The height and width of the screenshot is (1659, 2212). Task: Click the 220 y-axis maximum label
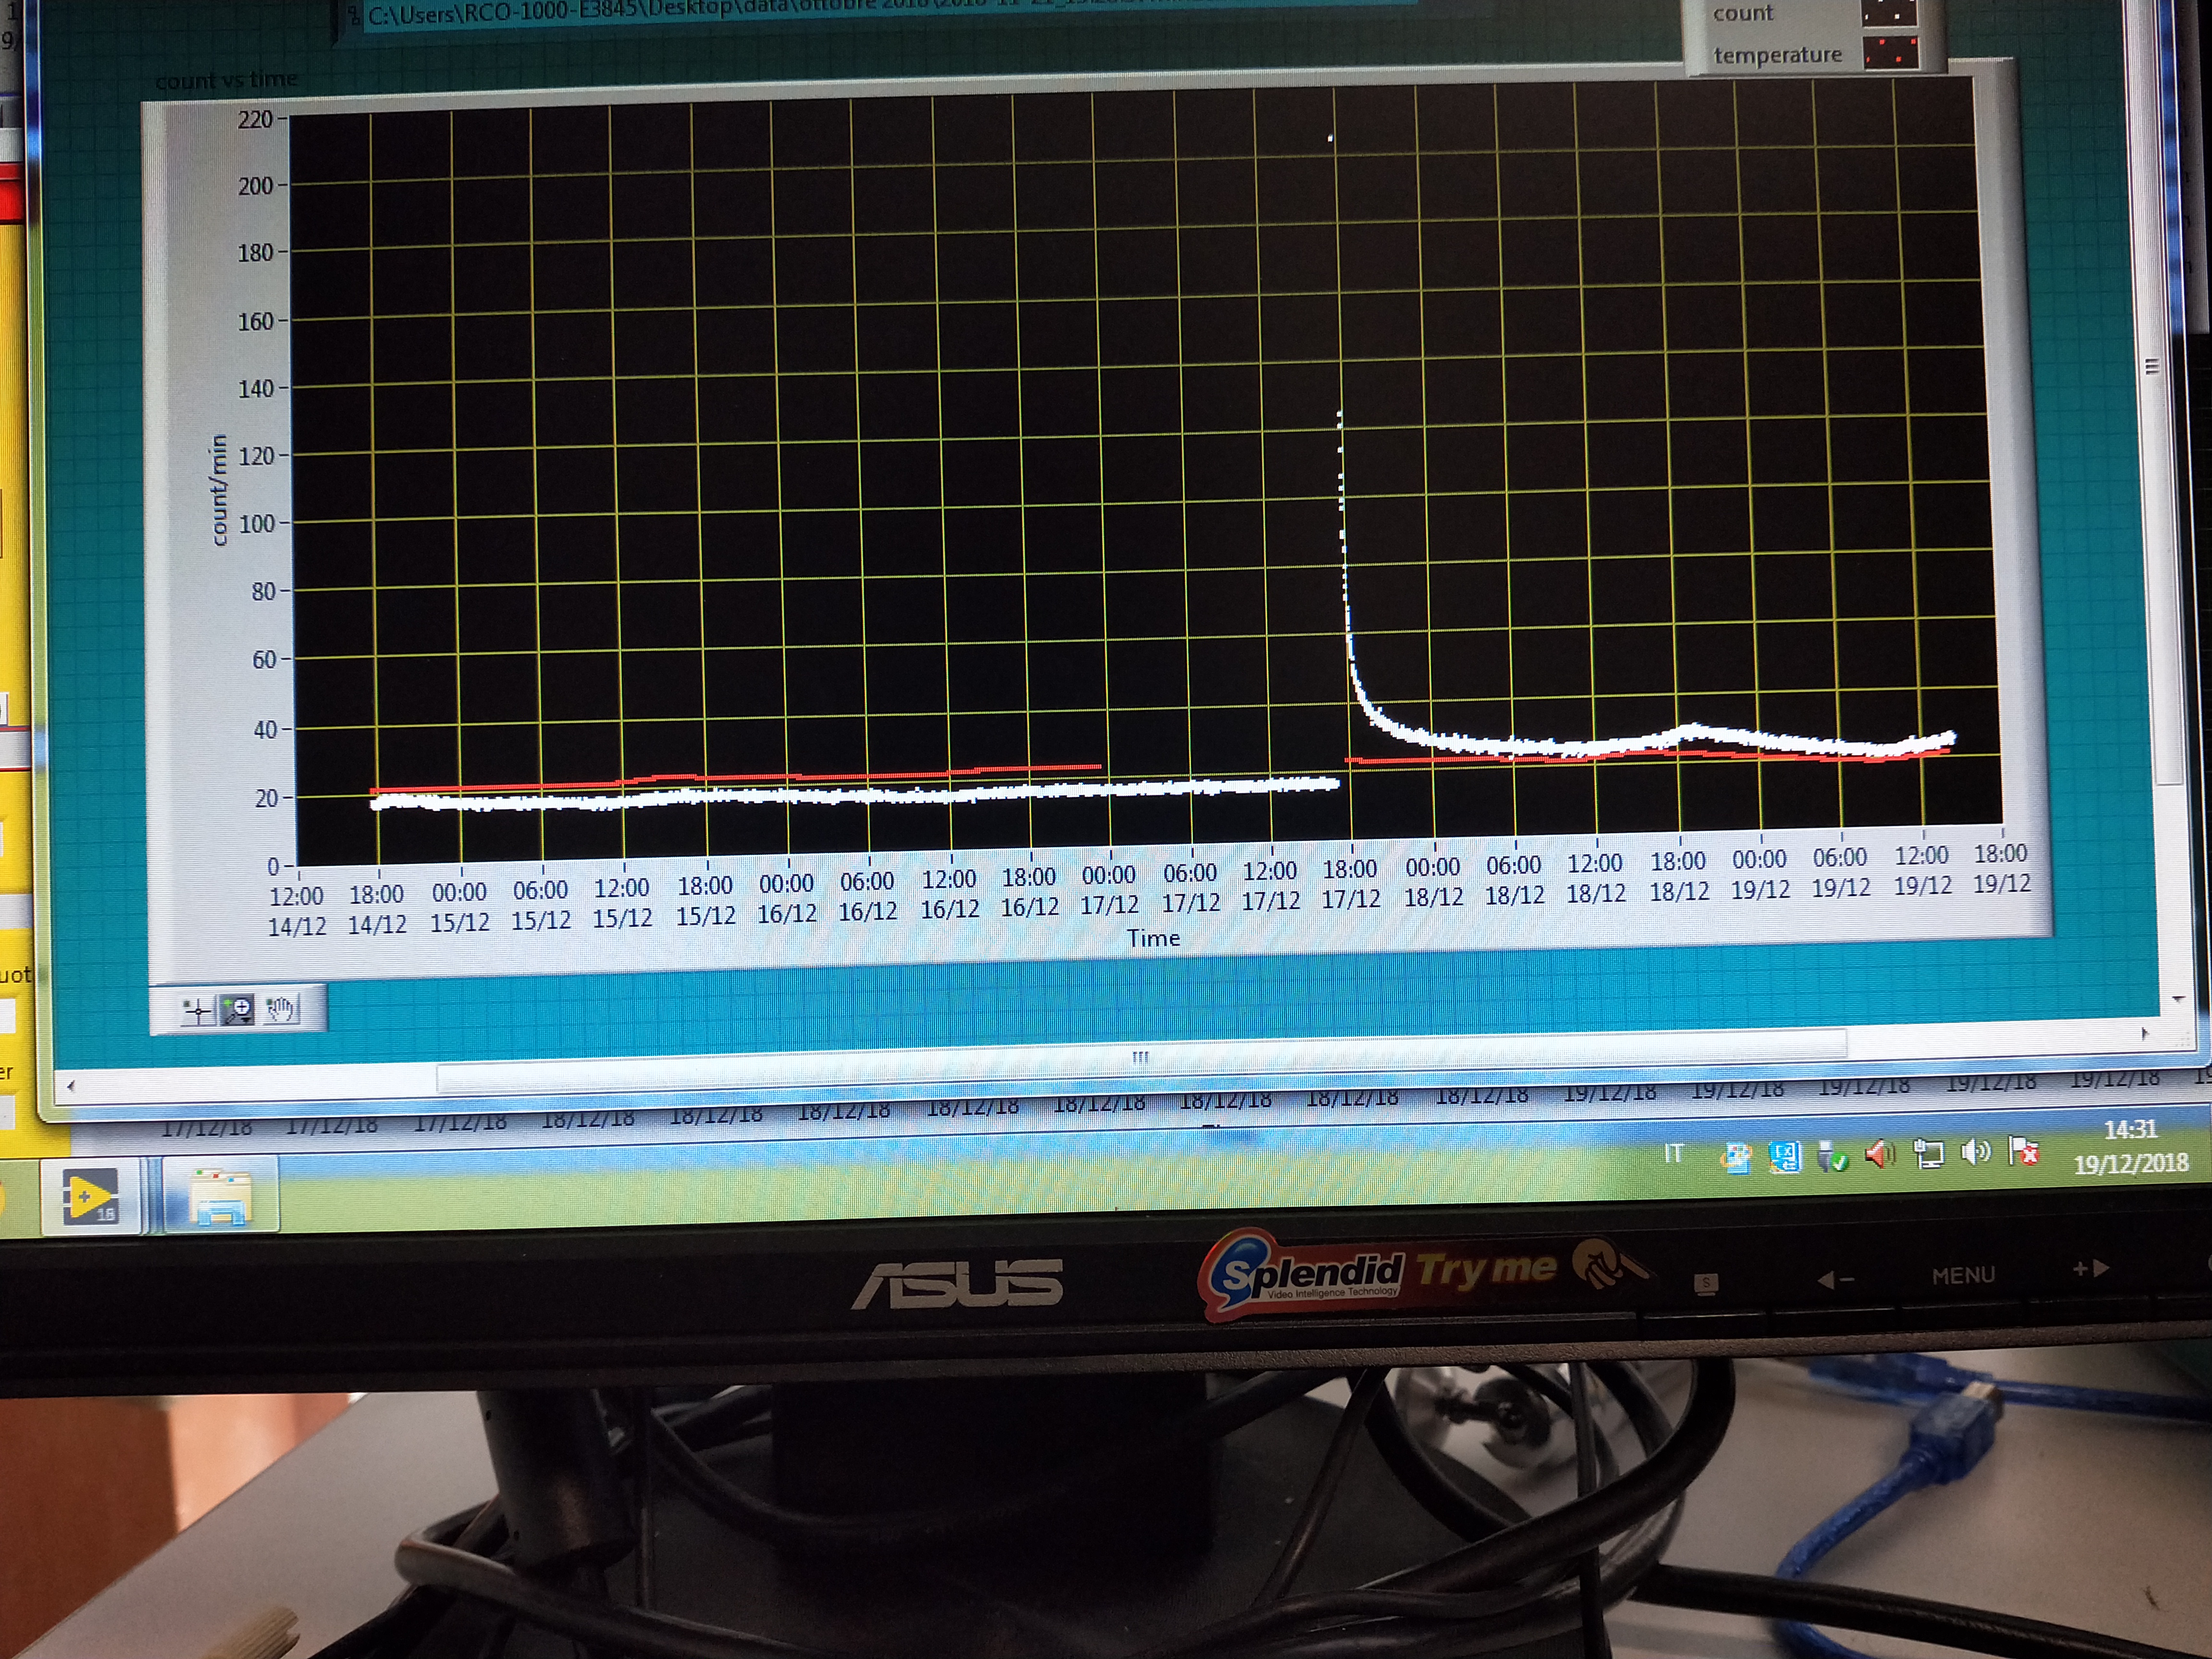(x=255, y=120)
